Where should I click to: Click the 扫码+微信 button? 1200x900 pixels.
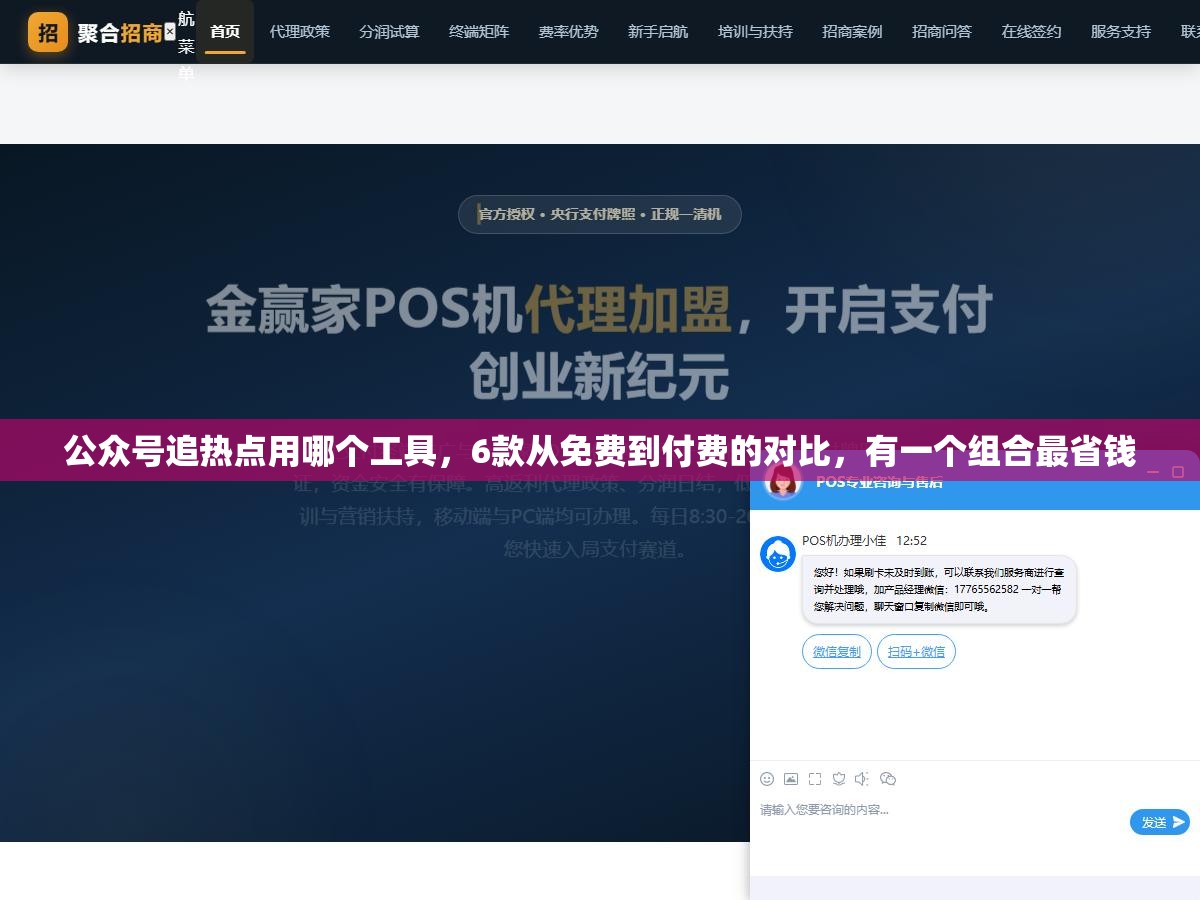tap(917, 652)
